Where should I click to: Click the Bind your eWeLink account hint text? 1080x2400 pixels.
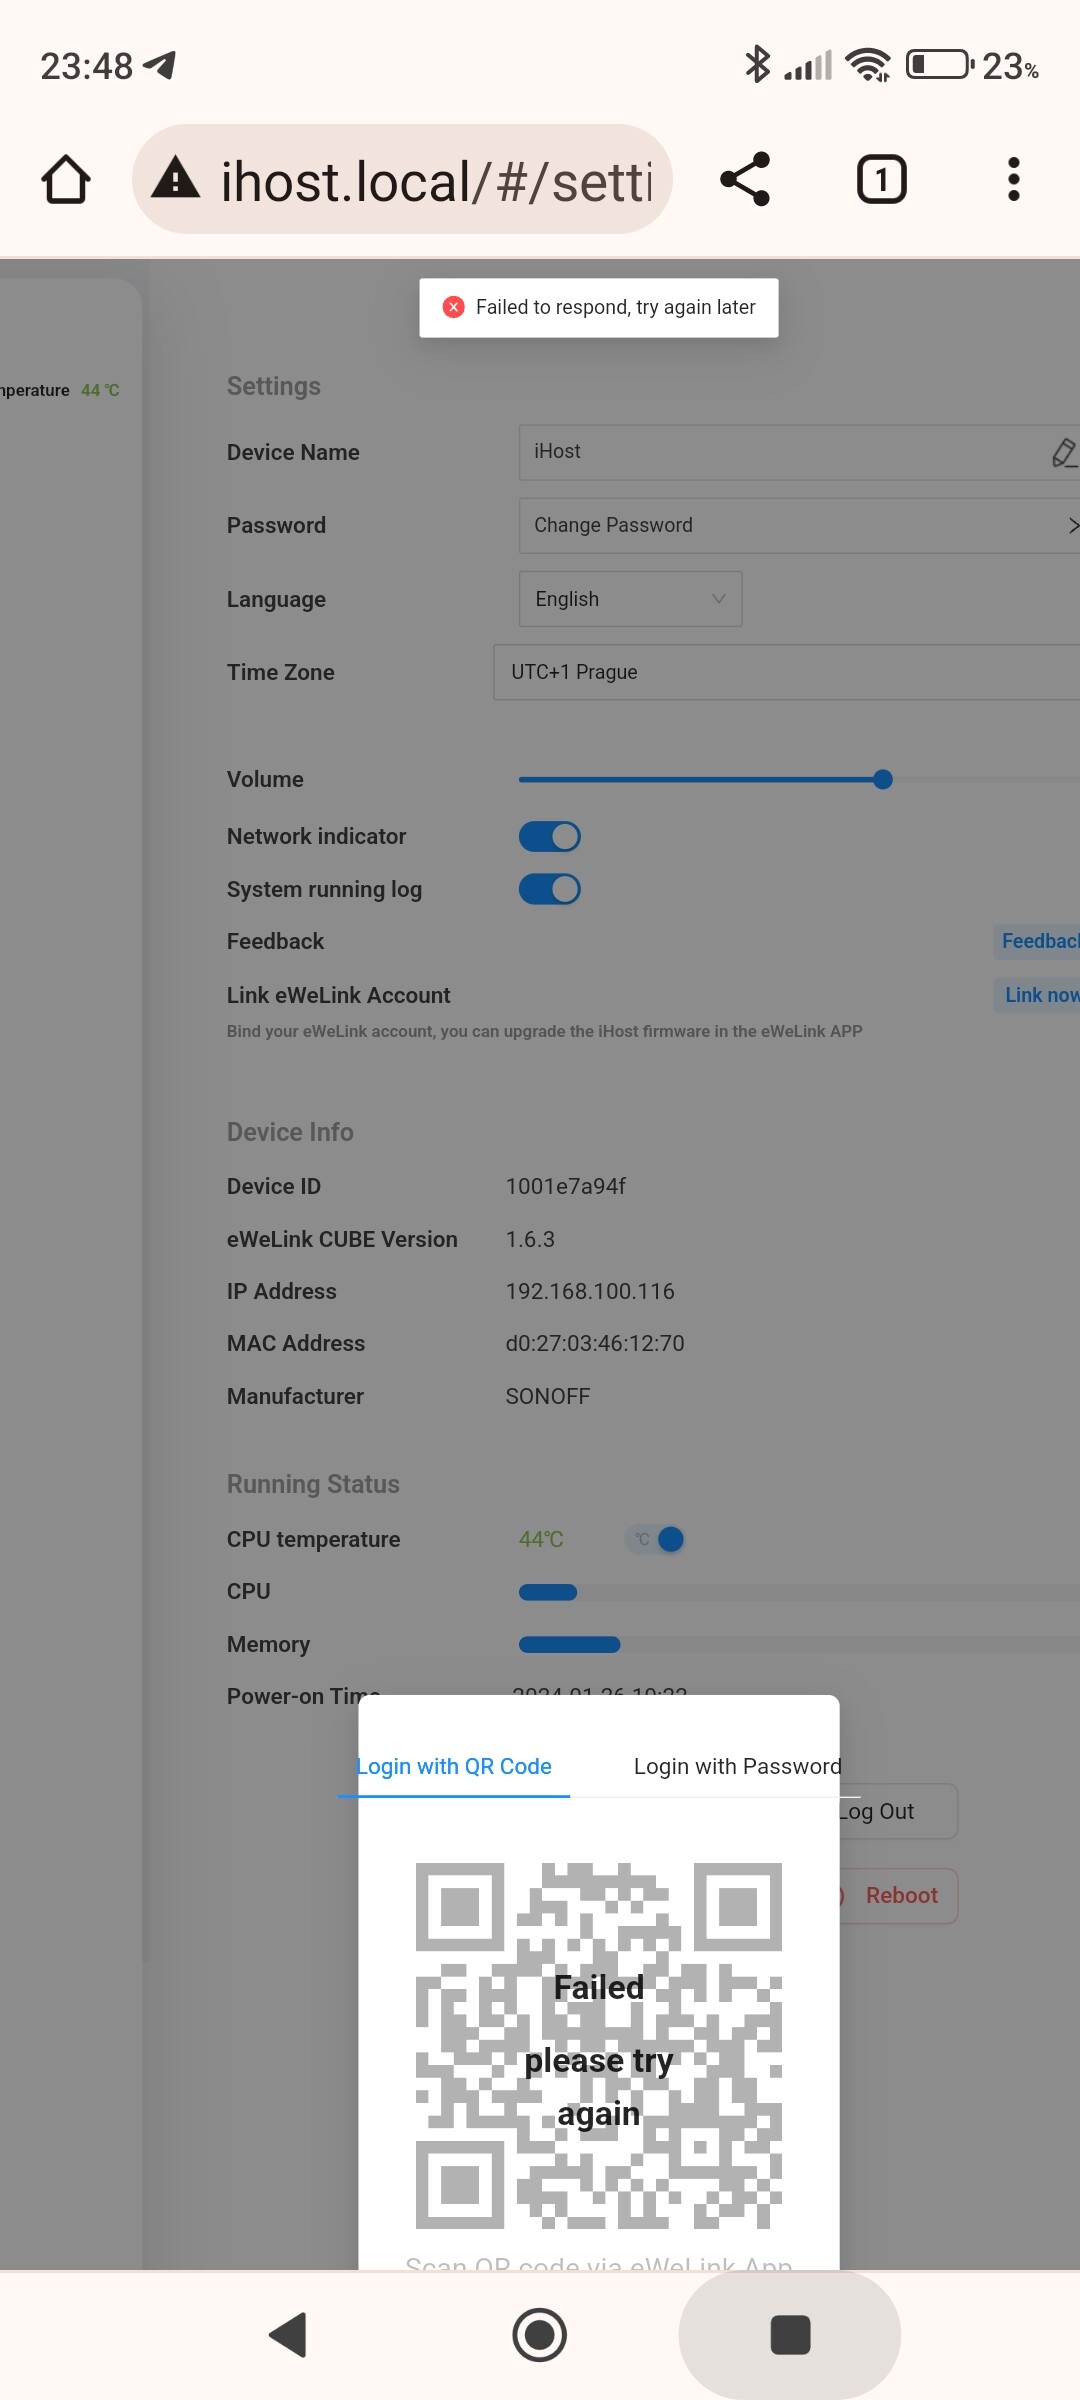click(x=544, y=1031)
